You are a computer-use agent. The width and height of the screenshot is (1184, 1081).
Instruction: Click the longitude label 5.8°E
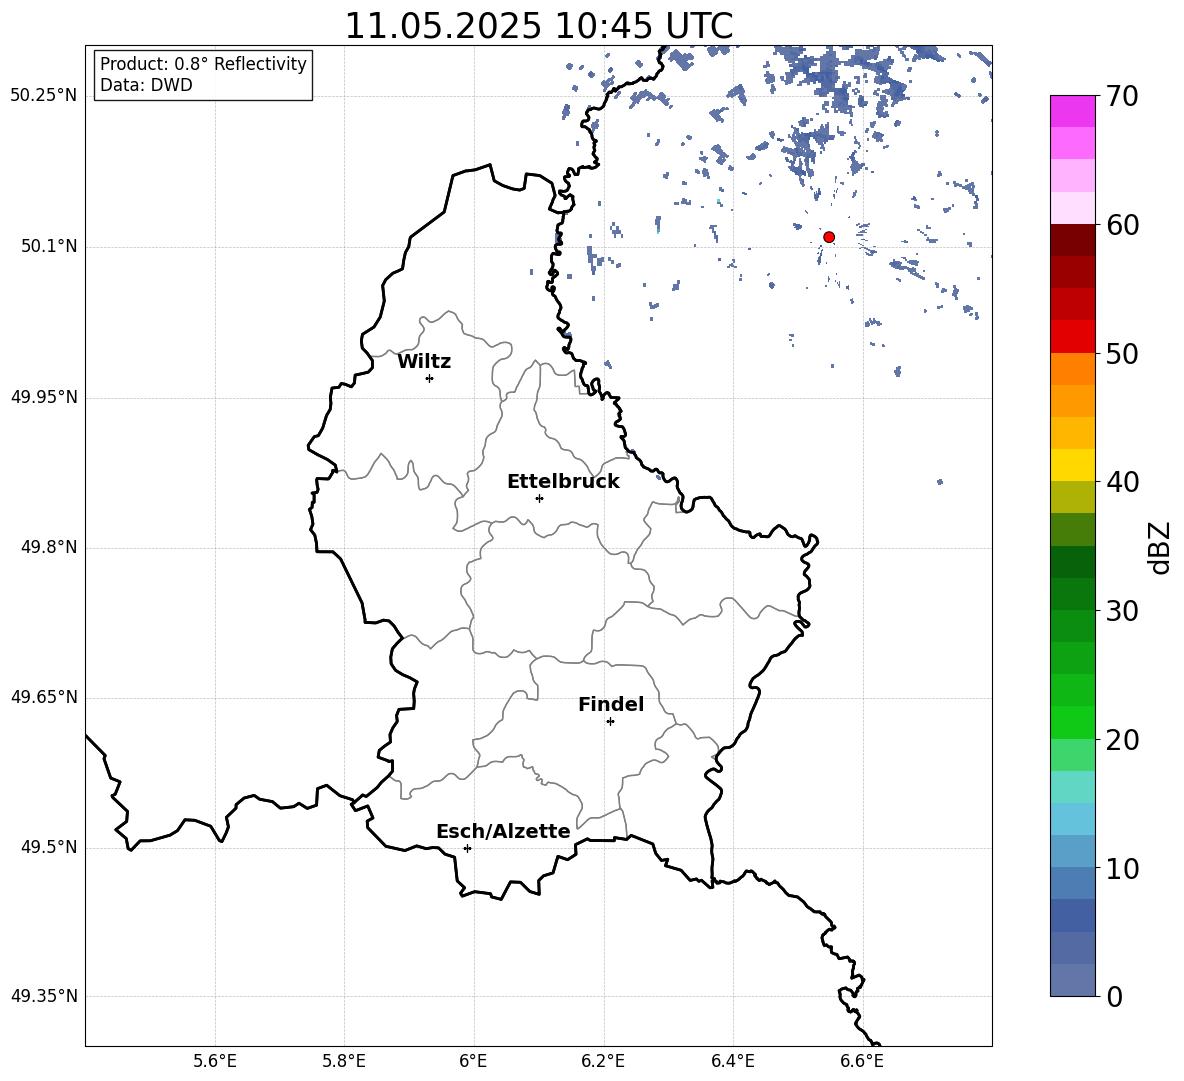(x=344, y=1061)
